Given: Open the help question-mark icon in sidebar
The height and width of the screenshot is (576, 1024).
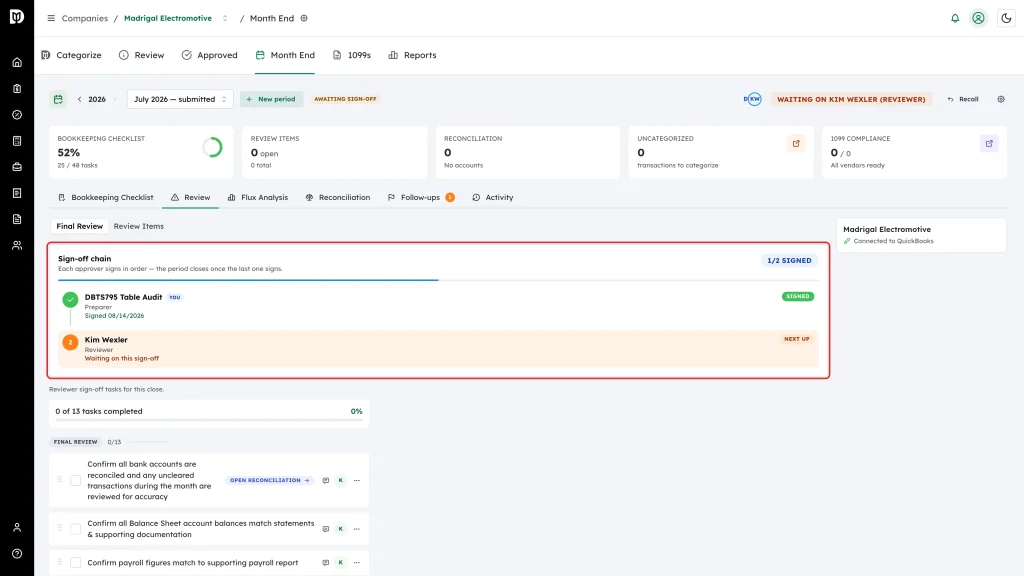Looking at the screenshot, I should coord(17,554).
